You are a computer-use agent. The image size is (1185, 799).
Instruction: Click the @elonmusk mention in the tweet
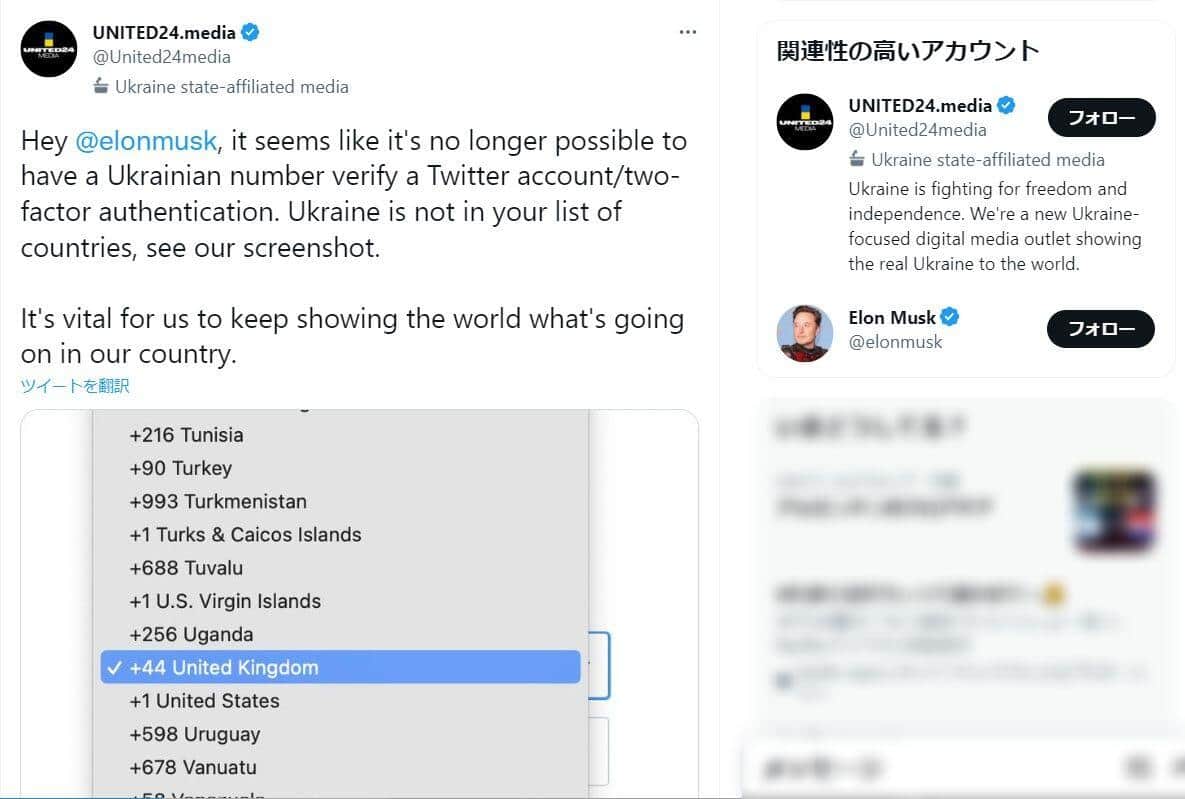(146, 140)
